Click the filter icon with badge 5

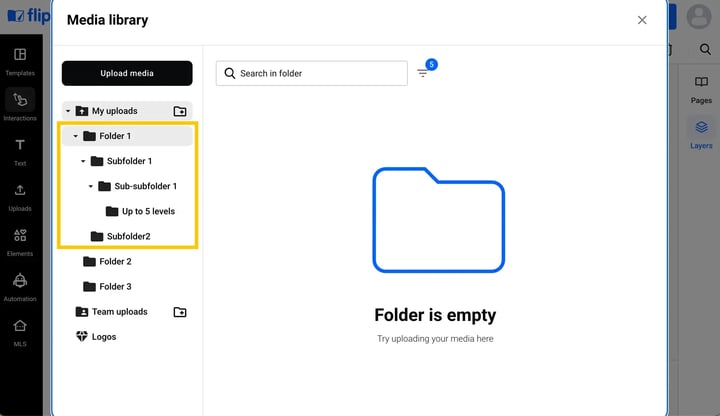[x=423, y=73]
